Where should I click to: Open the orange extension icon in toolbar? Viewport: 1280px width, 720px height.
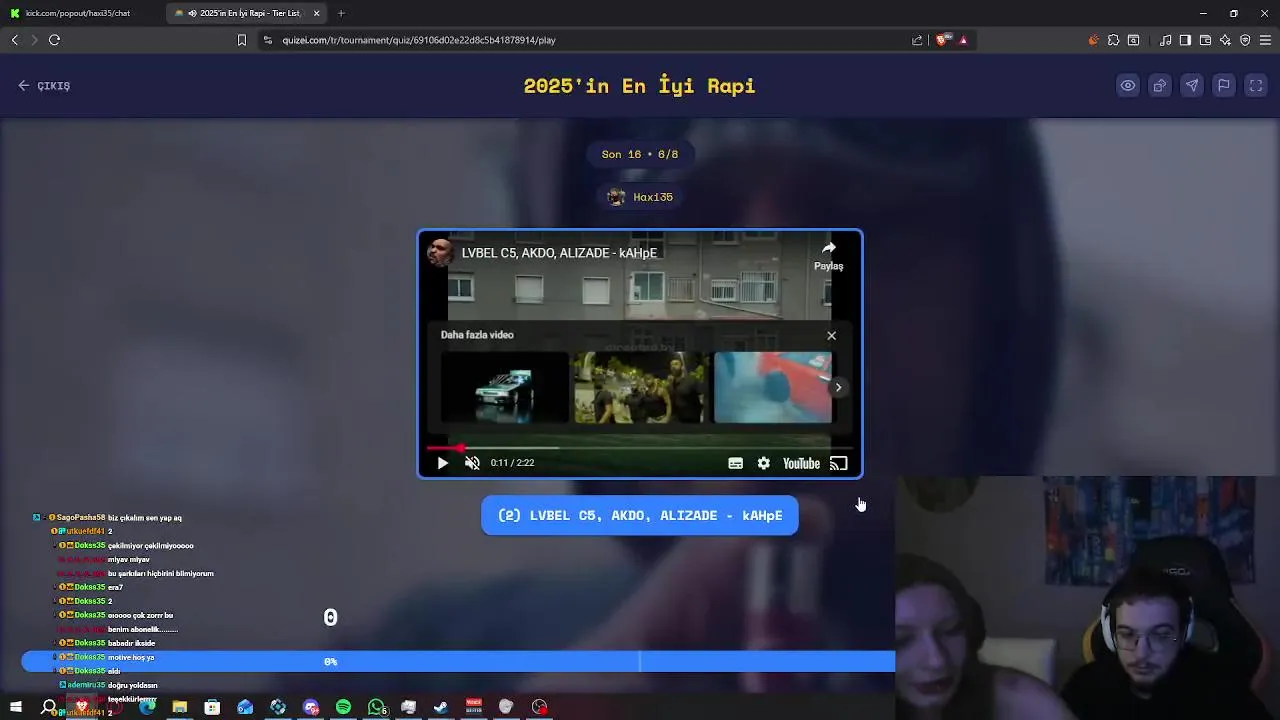1093,40
